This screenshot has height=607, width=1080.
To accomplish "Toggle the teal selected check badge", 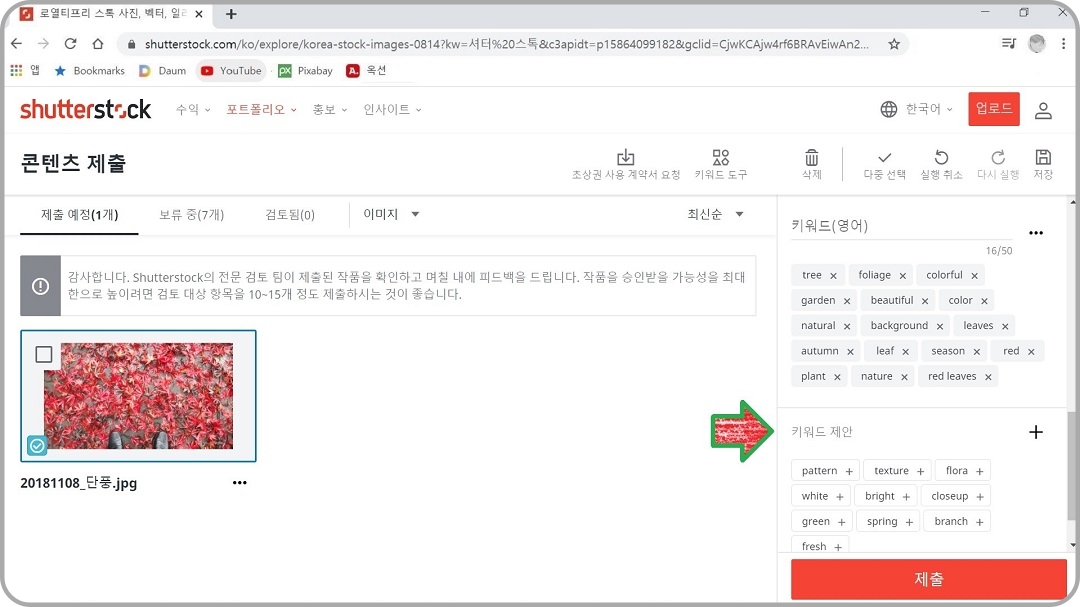I will [37, 446].
